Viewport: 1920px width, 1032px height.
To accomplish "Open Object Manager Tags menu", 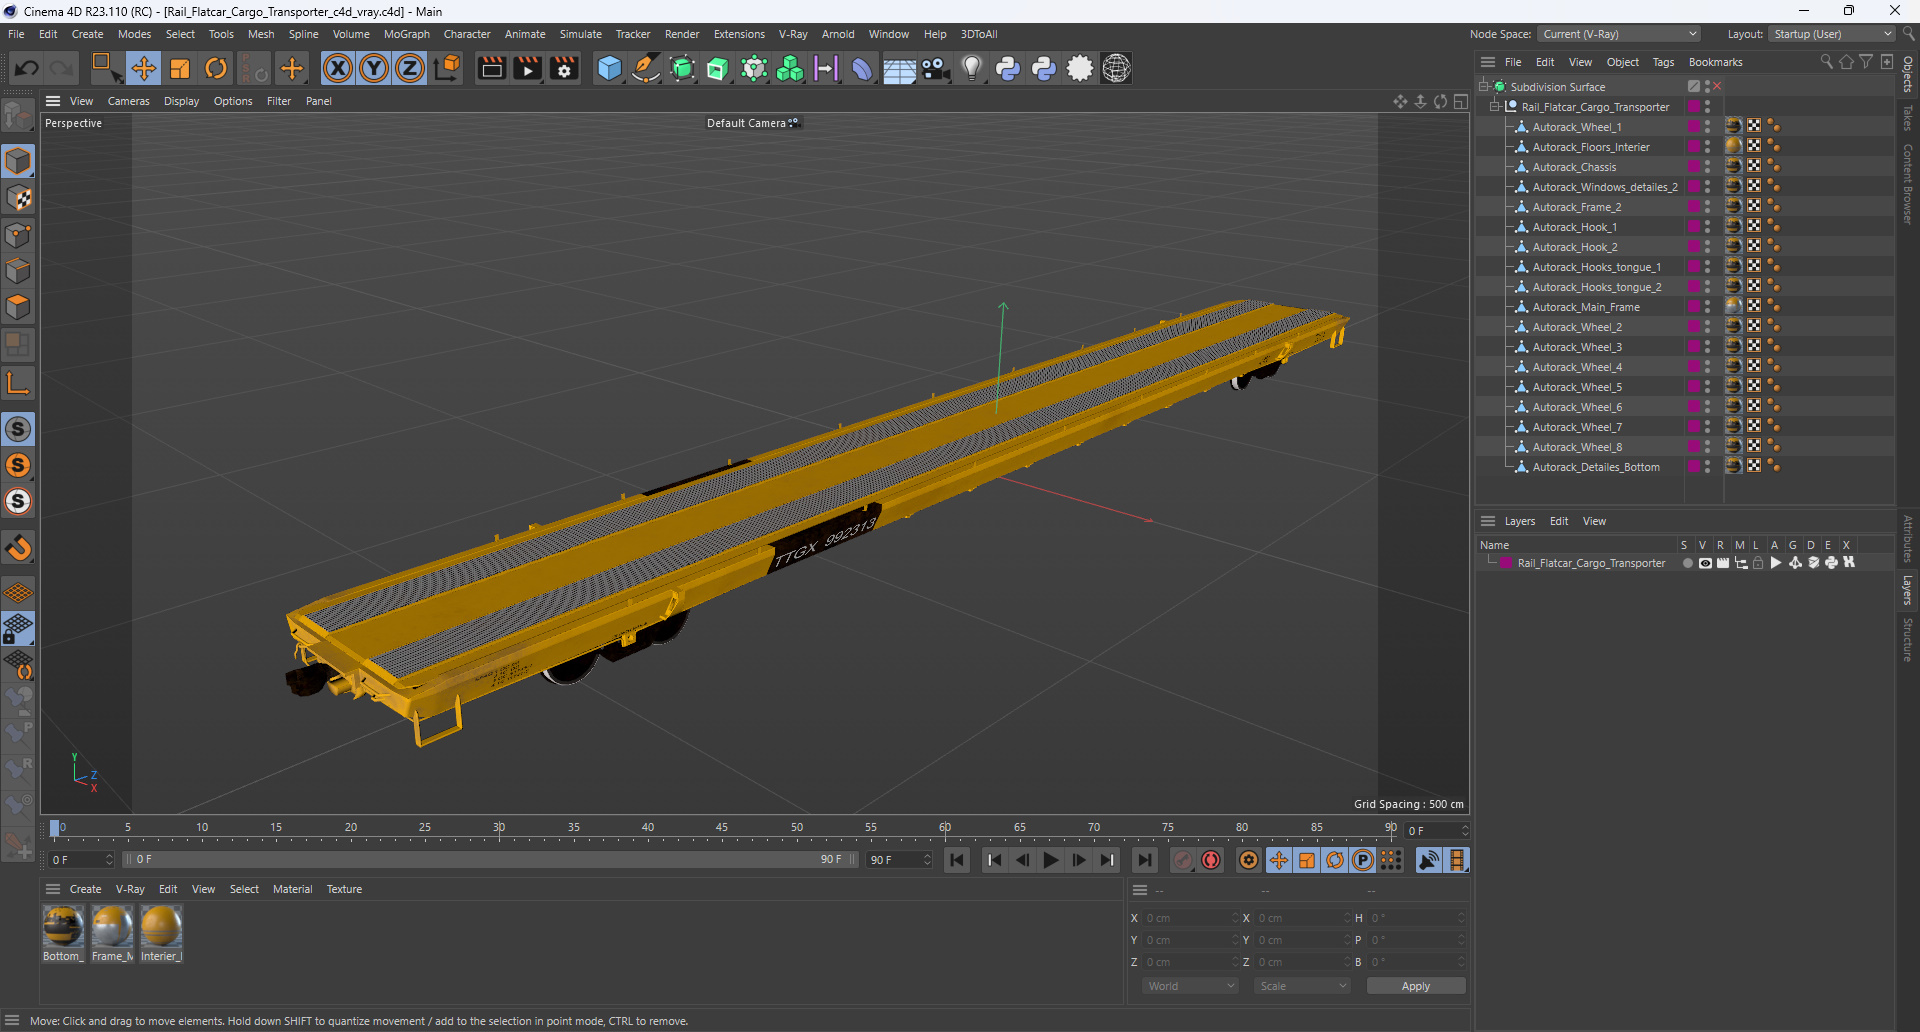I will [1663, 62].
